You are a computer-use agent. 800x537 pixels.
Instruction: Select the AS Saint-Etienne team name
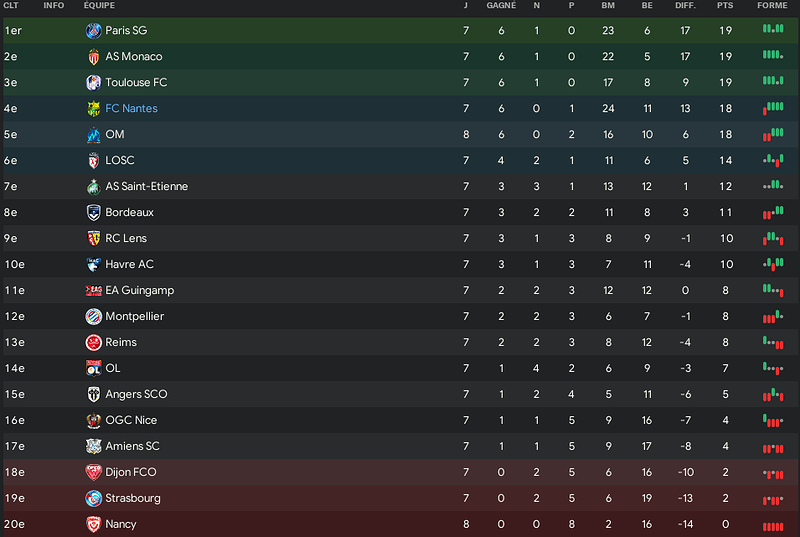146,187
